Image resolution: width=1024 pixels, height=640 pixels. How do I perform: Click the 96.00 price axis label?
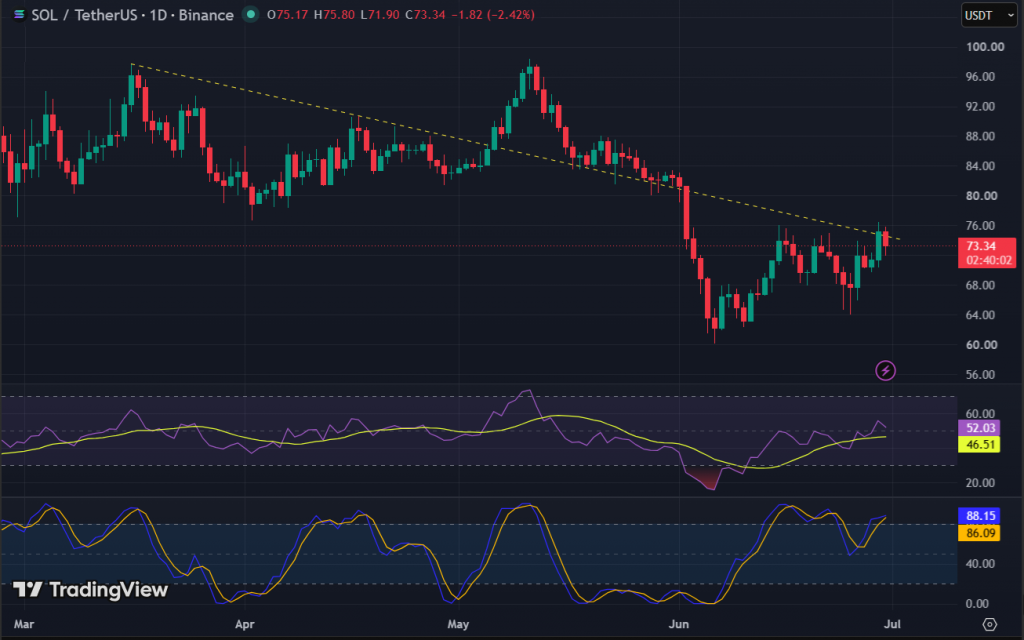coord(980,77)
